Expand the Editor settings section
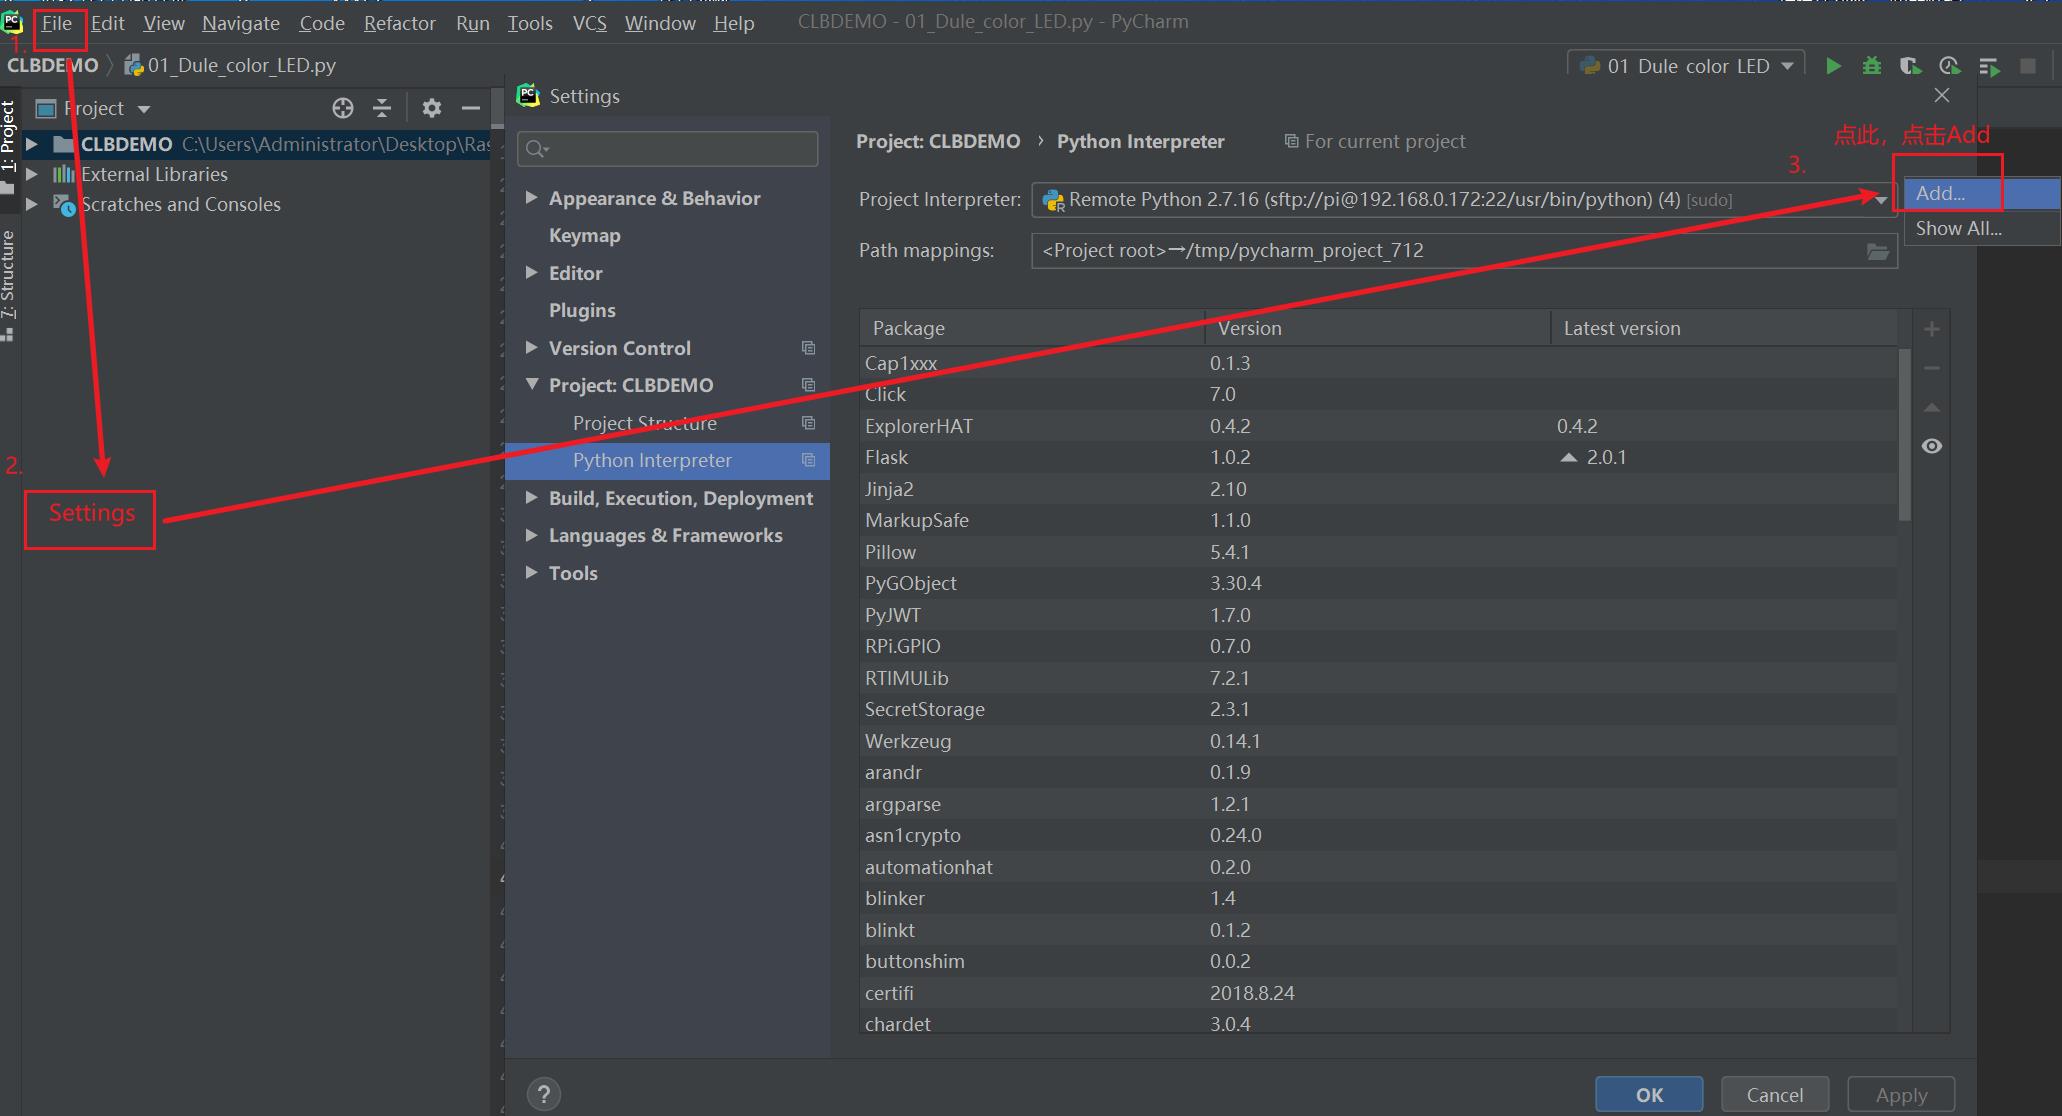Image resolution: width=2062 pixels, height=1116 pixels. pos(531,272)
